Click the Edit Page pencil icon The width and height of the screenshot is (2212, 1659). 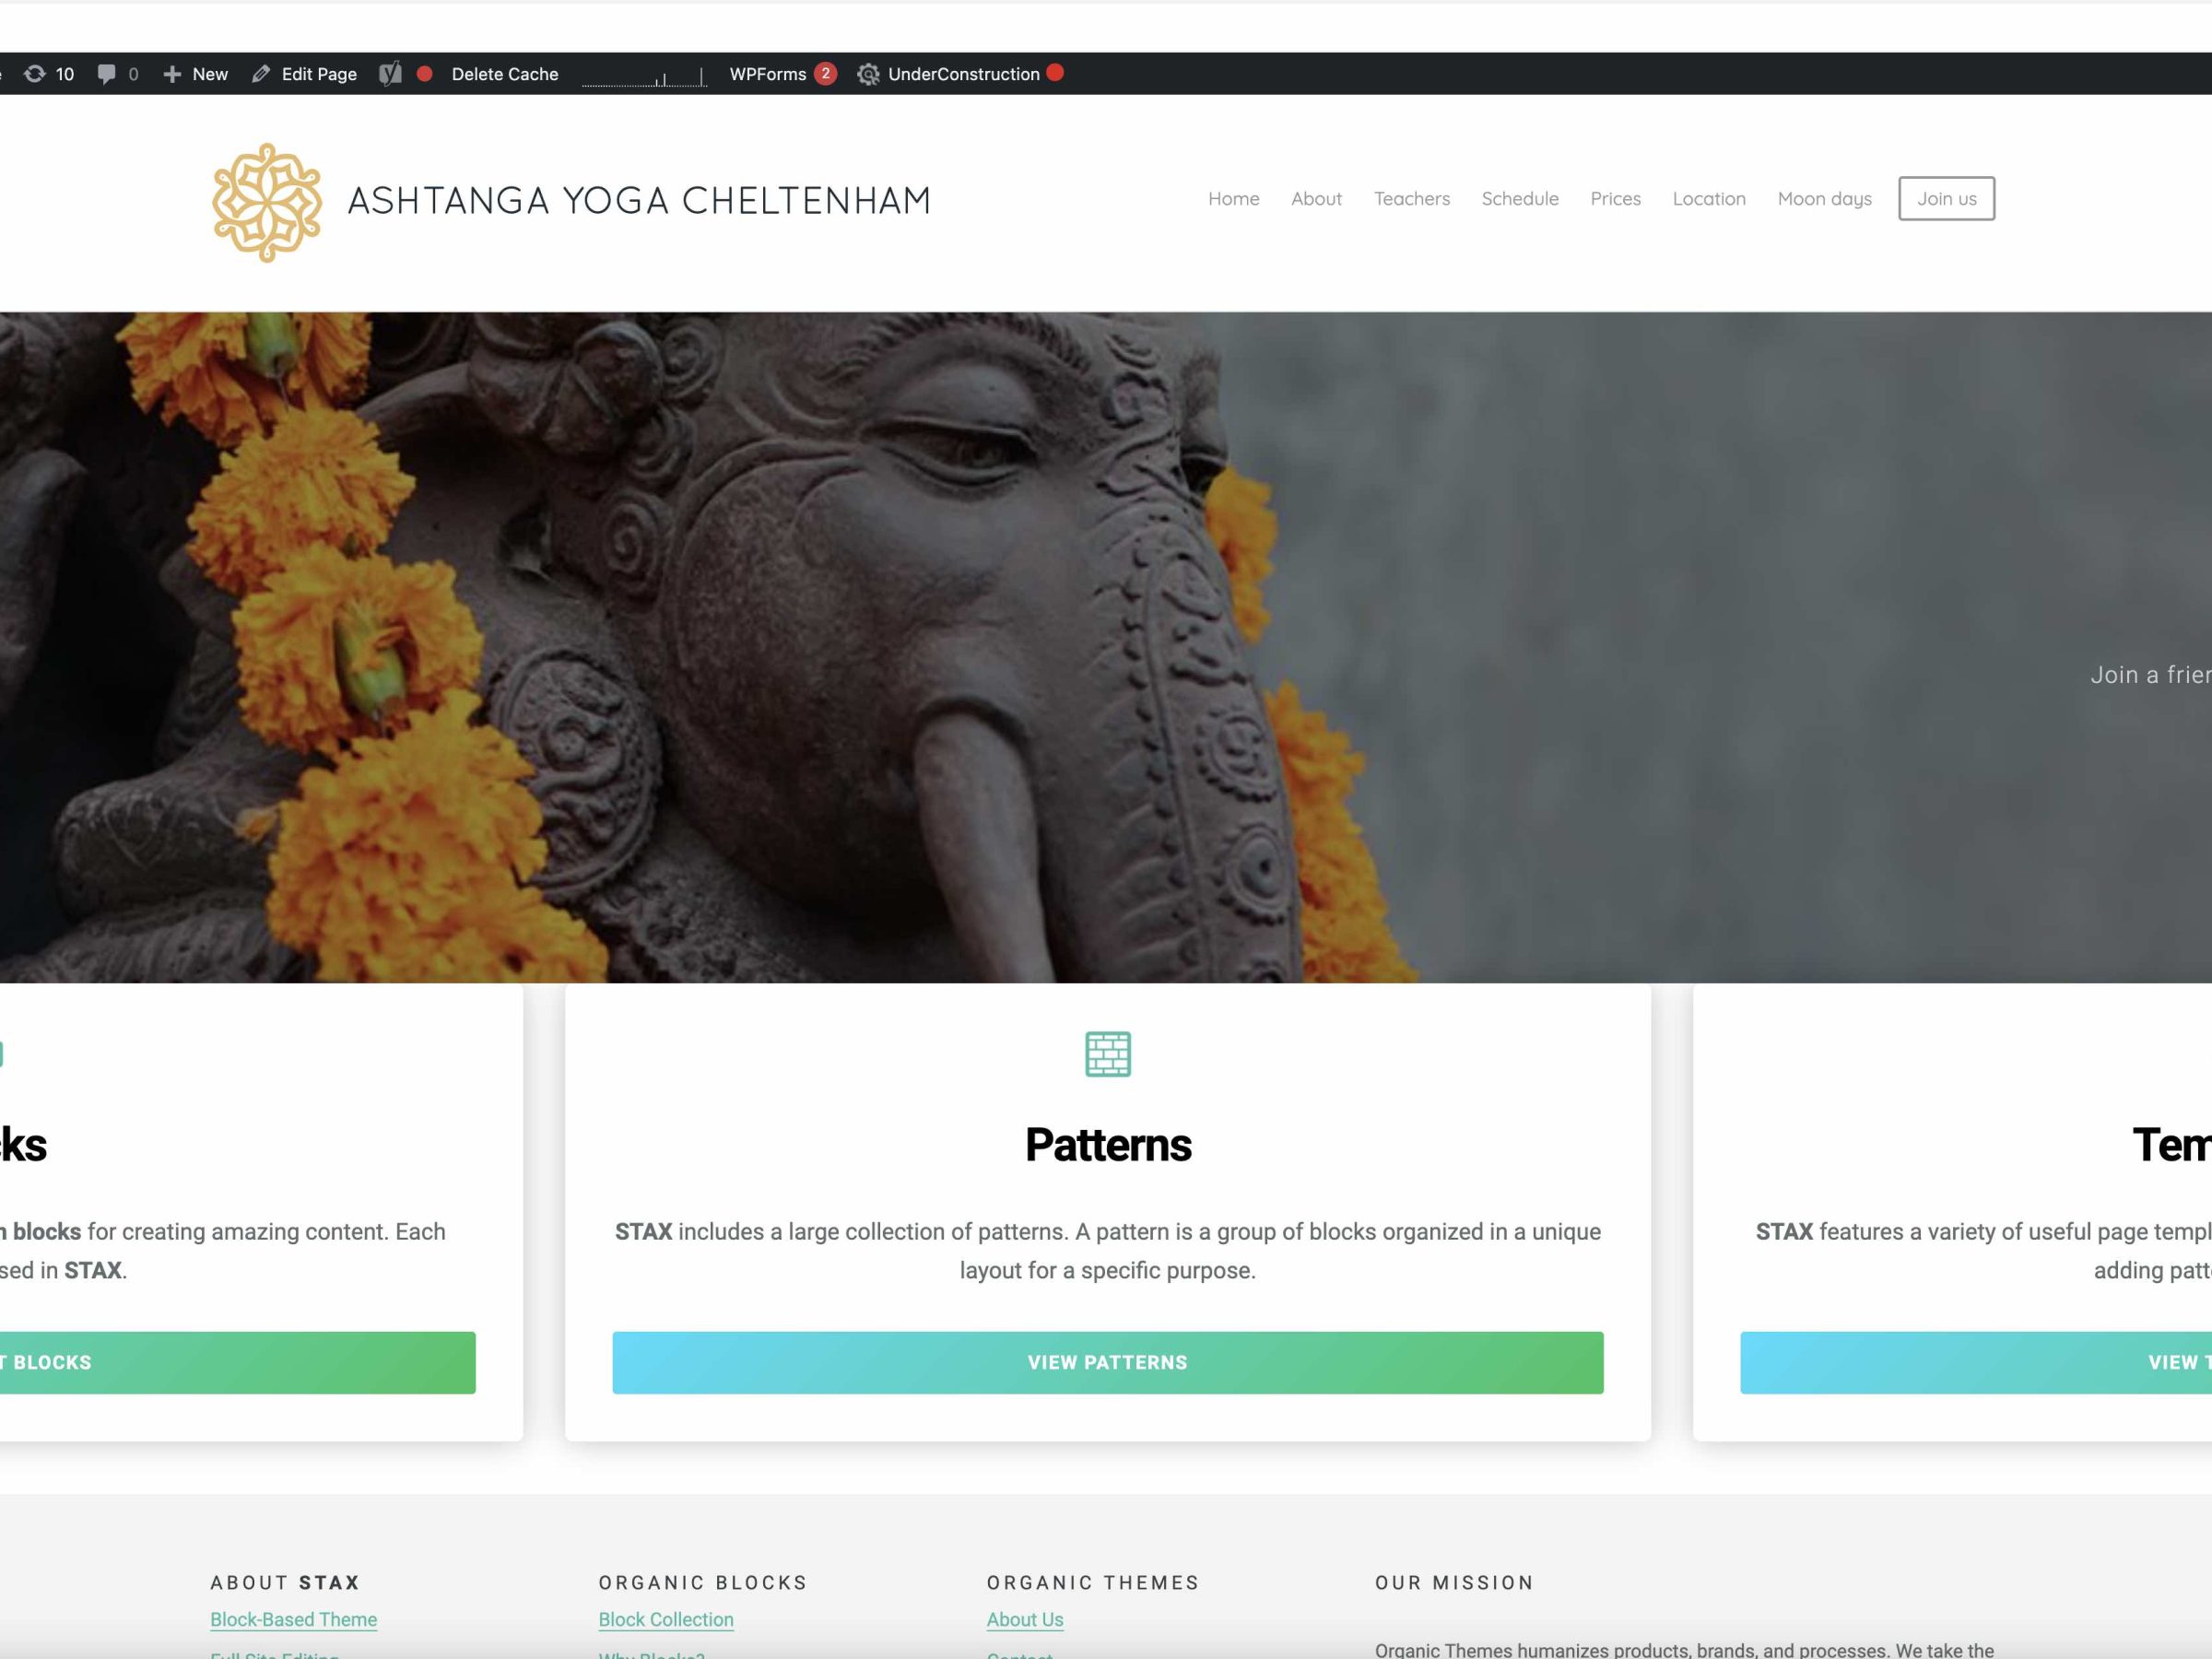pyautogui.click(x=261, y=74)
